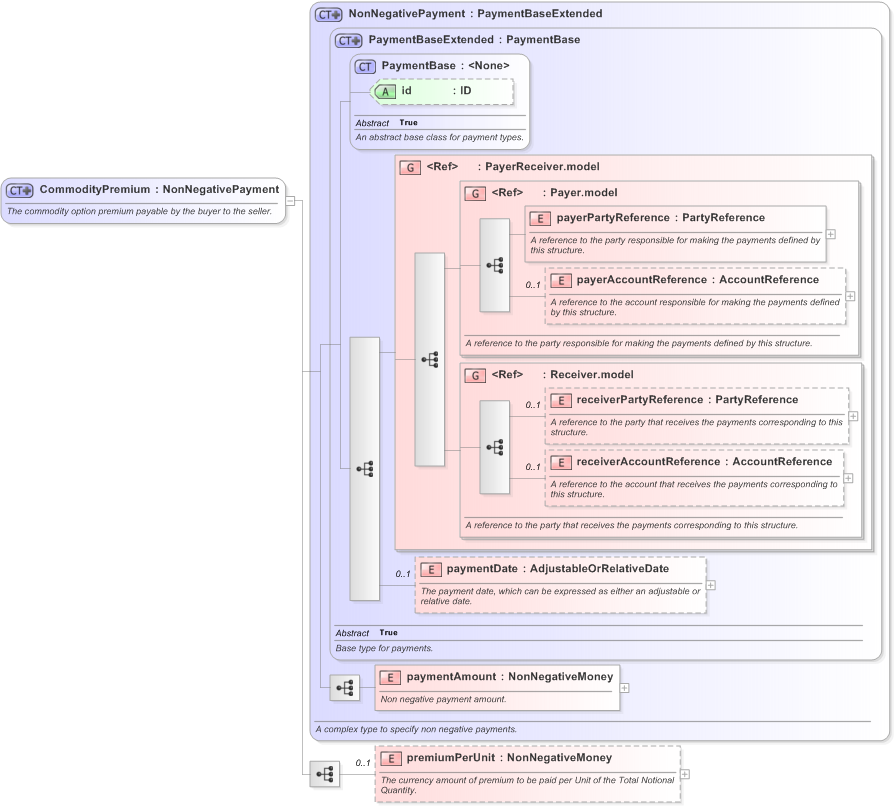Select the Payer.model group description text
This screenshot has width=894, height=806.
[639, 344]
